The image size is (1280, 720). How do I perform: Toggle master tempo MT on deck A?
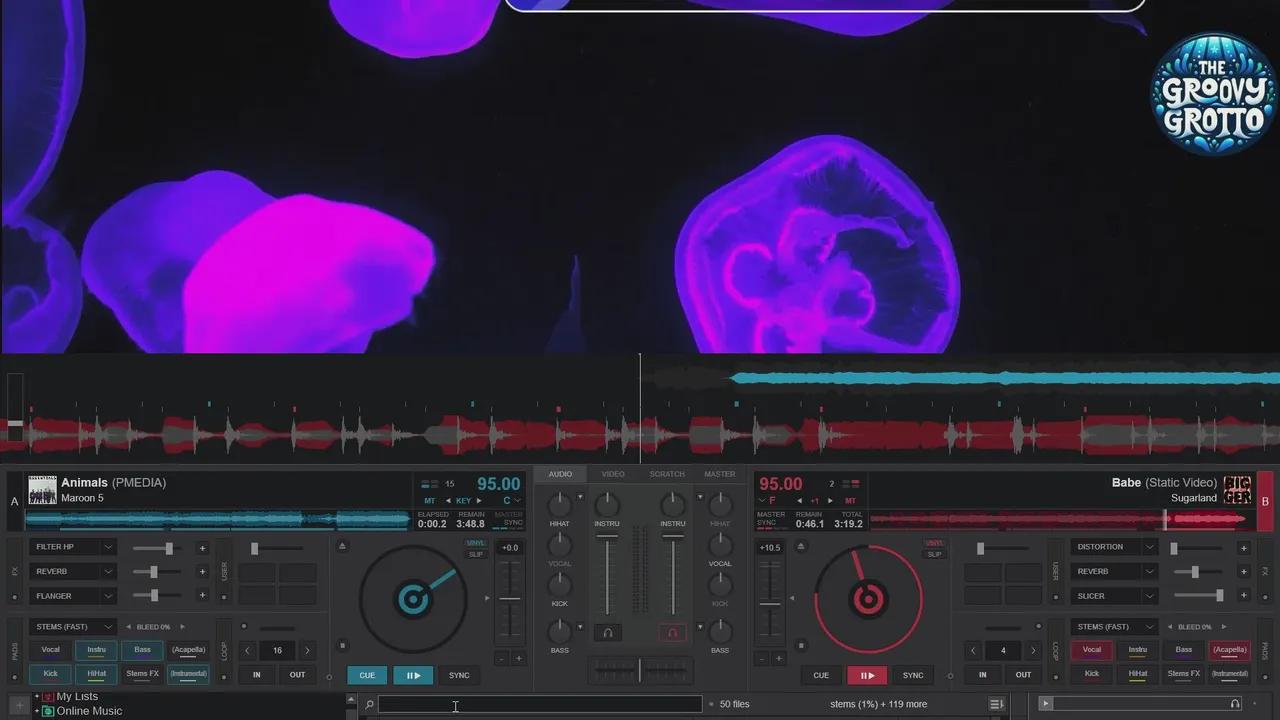click(x=429, y=500)
